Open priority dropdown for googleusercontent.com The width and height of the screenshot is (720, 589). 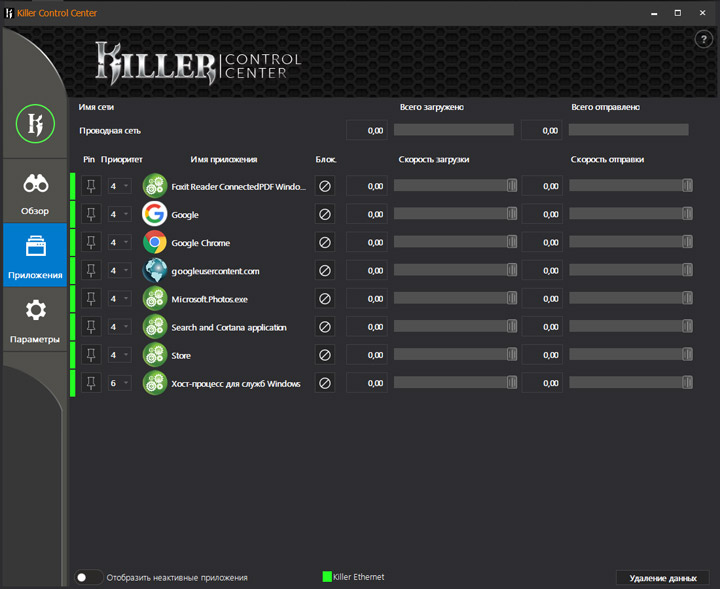tap(119, 270)
